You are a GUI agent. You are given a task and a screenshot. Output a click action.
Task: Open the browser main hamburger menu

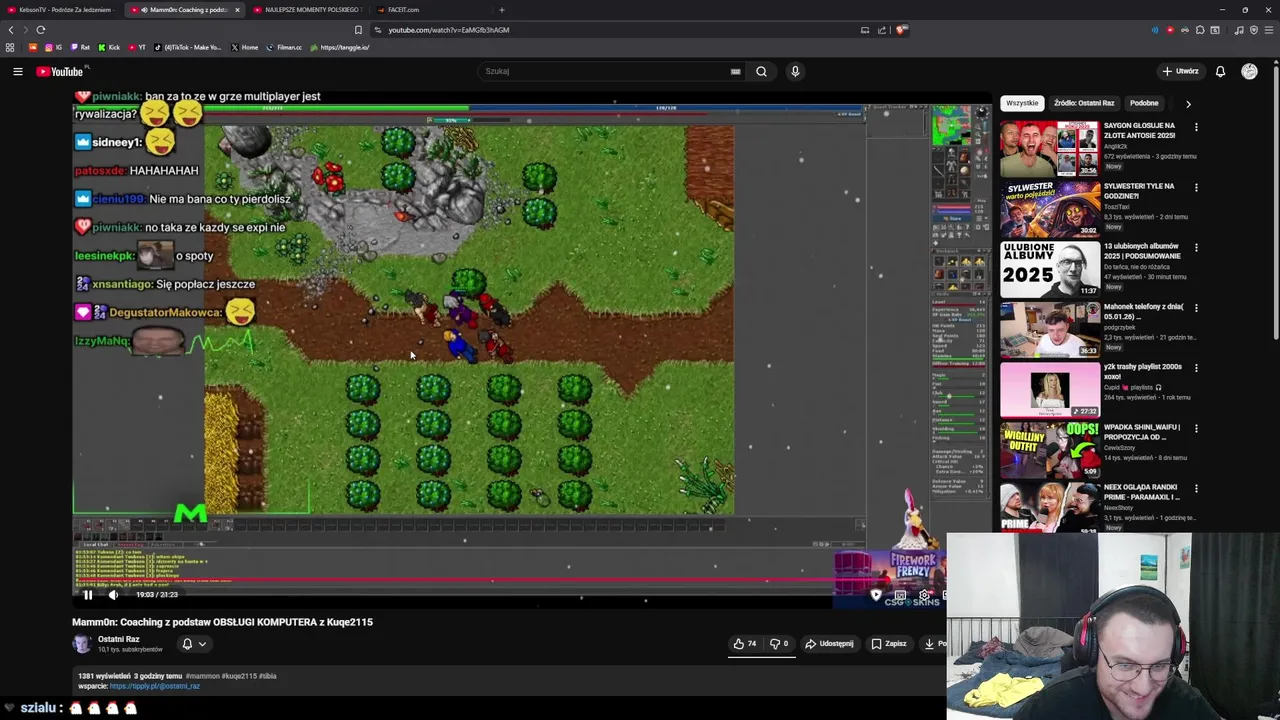(1268, 30)
